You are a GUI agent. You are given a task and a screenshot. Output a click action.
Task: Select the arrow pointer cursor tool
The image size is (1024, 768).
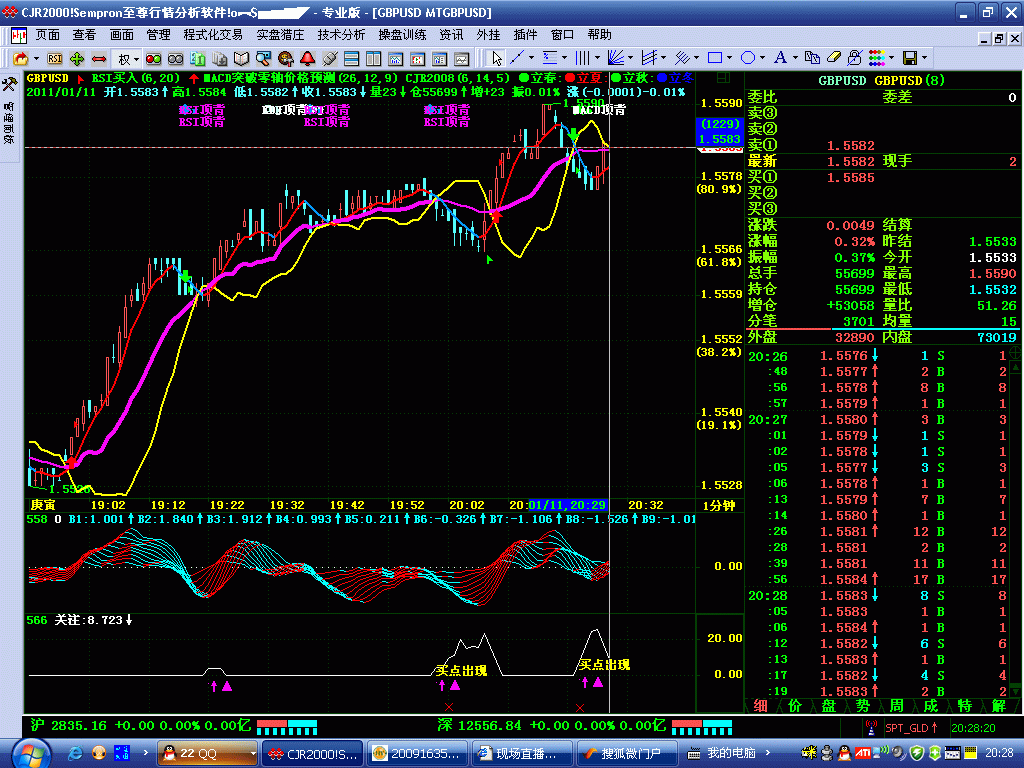tap(497, 58)
